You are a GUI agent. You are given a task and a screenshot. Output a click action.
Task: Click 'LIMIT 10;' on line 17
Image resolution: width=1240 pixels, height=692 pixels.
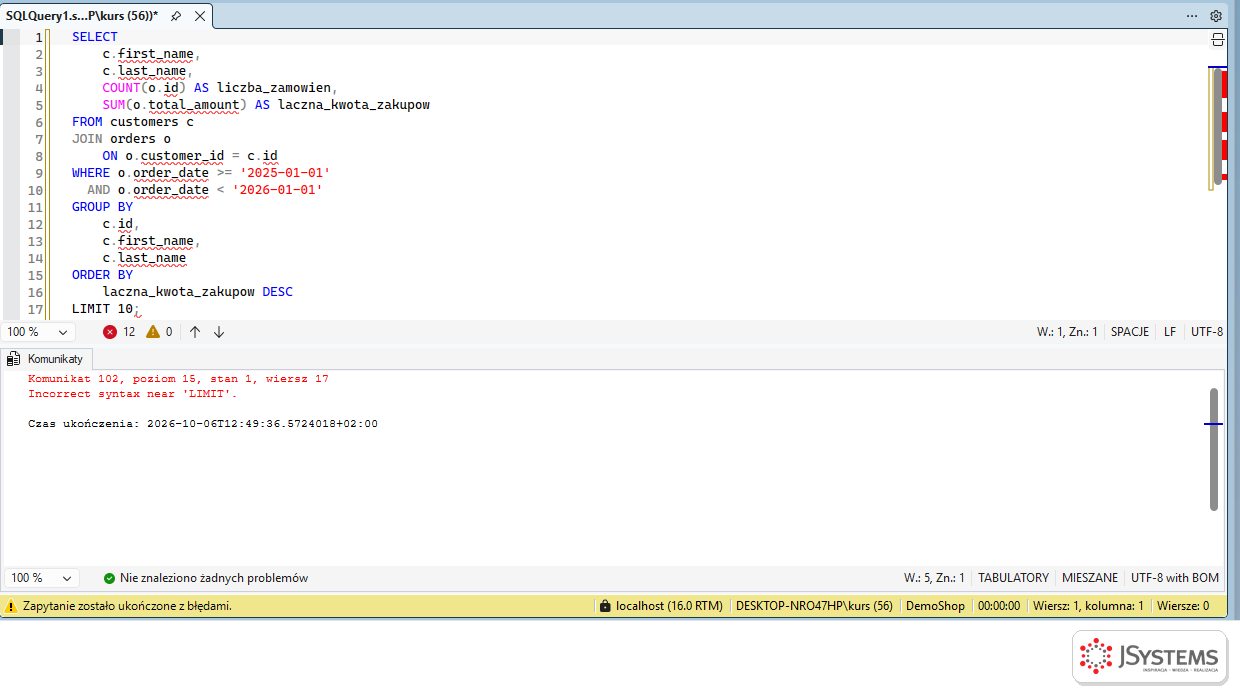(x=106, y=309)
